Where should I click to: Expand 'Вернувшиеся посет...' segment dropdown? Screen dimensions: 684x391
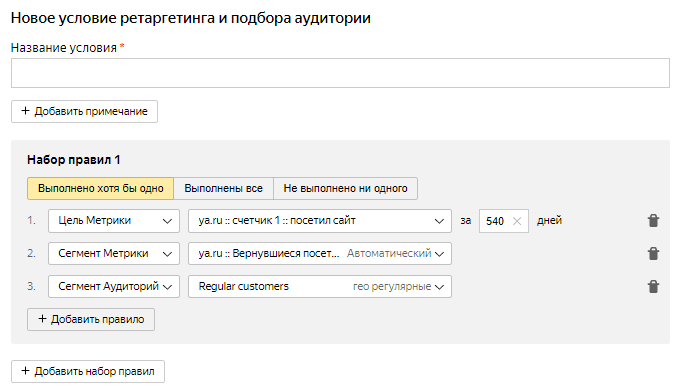[320, 254]
